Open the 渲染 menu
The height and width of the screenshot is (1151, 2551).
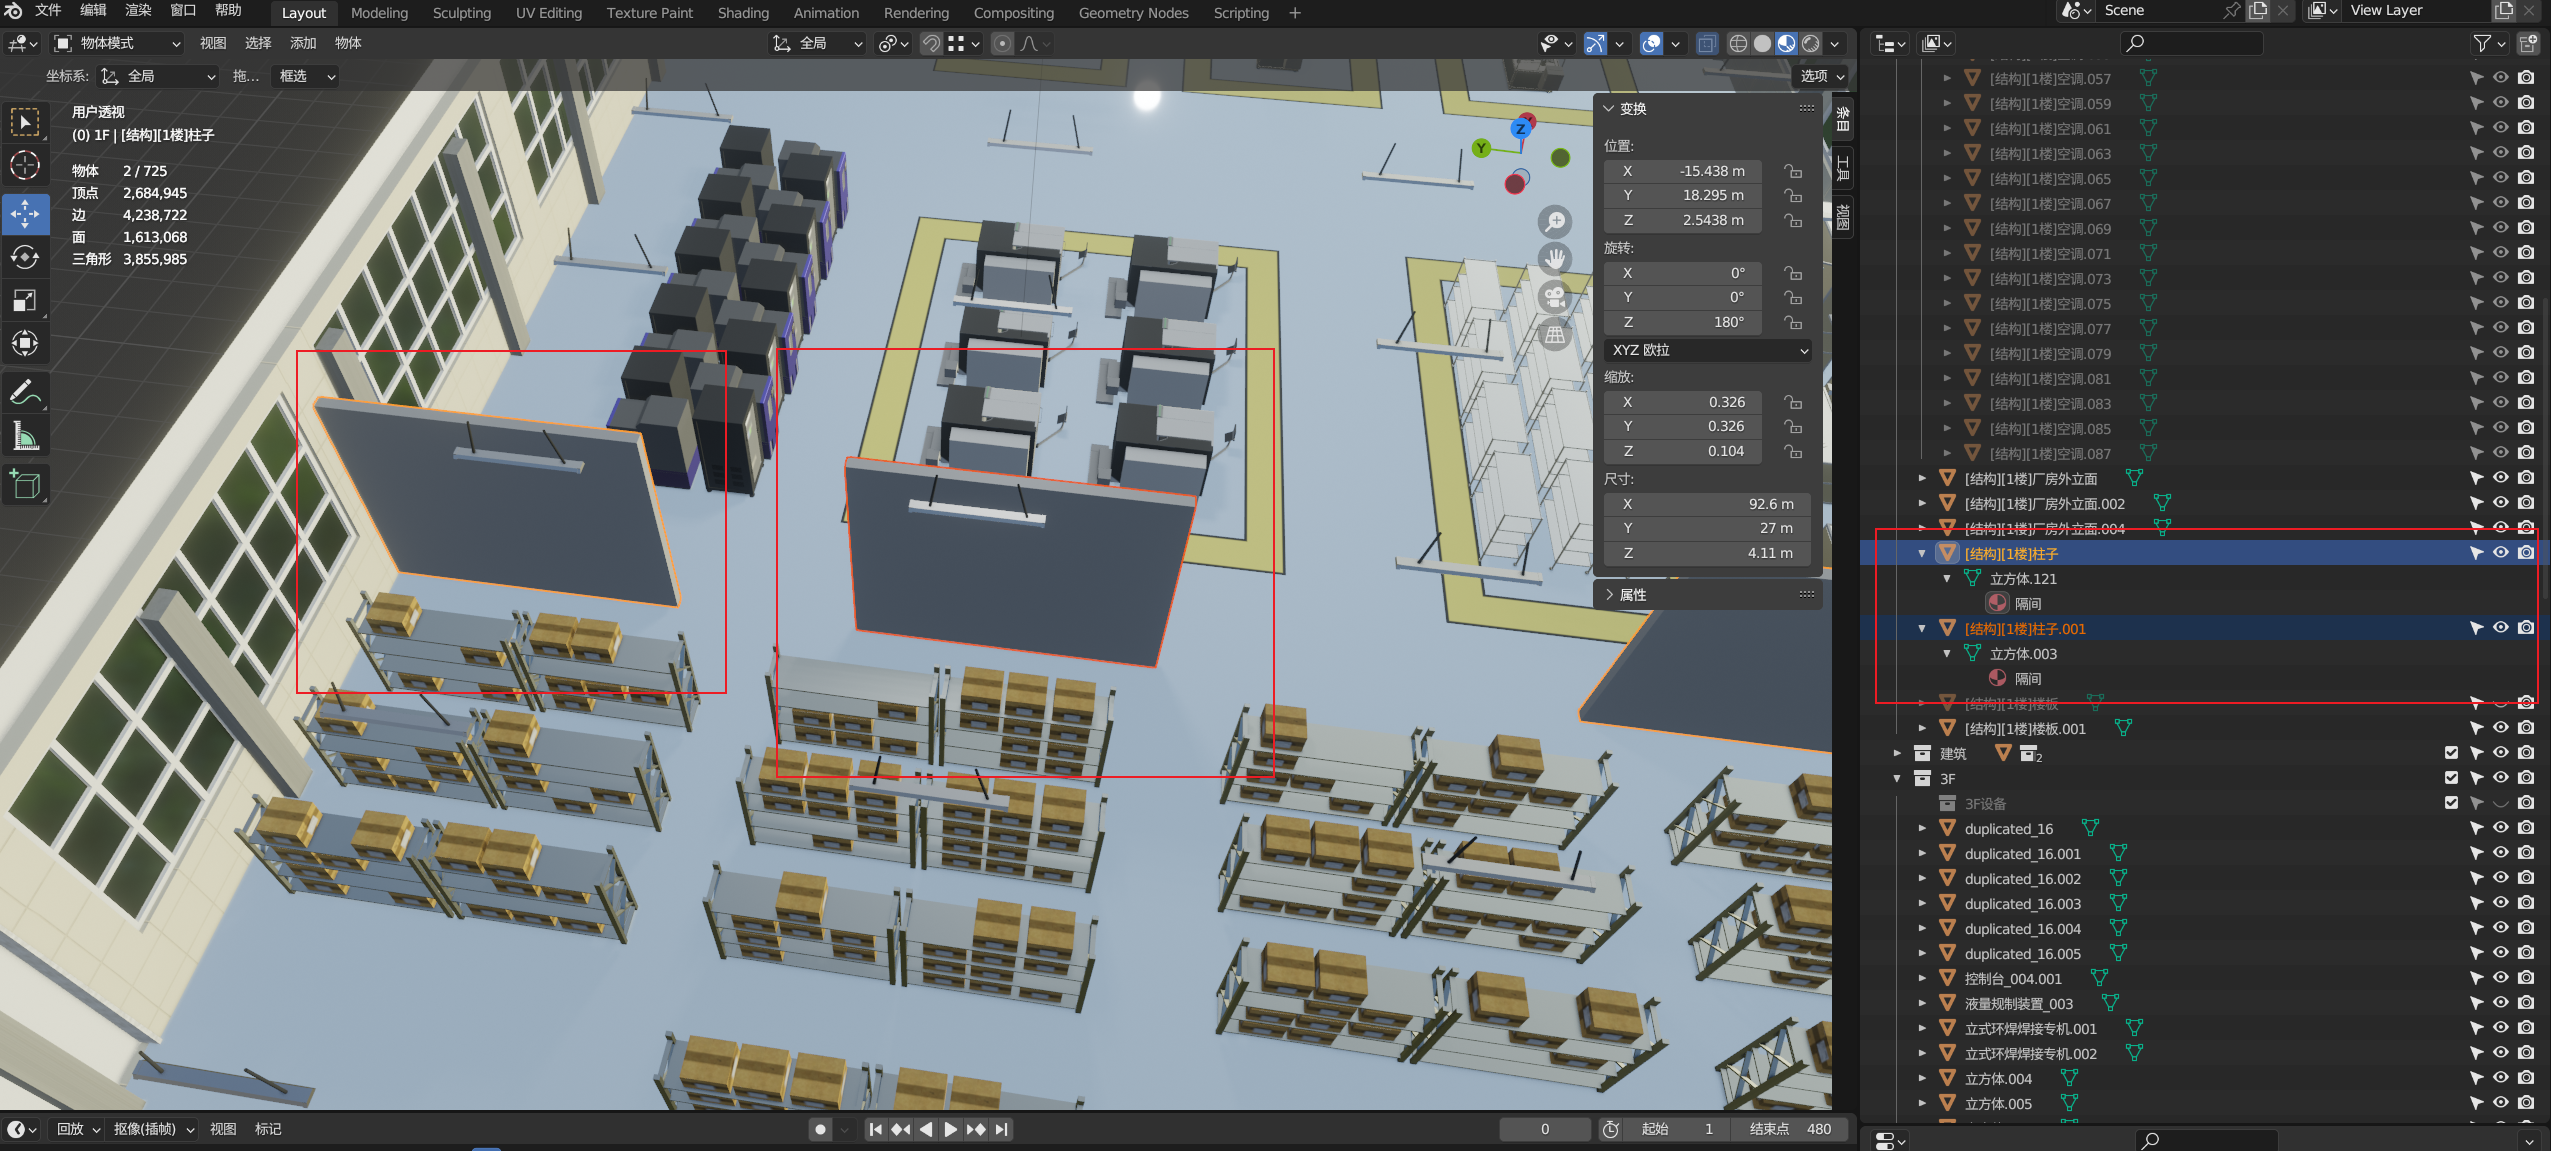coord(138,10)
